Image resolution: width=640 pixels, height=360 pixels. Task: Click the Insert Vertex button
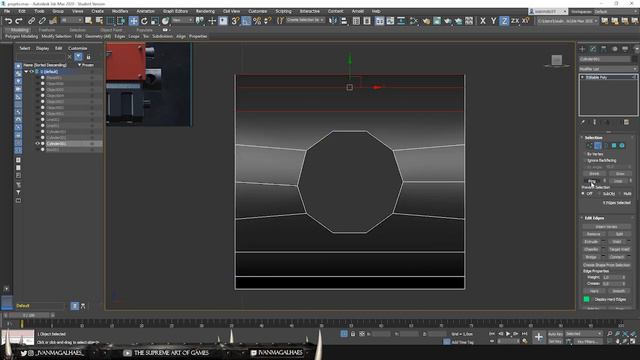click(x=607, y=227)
